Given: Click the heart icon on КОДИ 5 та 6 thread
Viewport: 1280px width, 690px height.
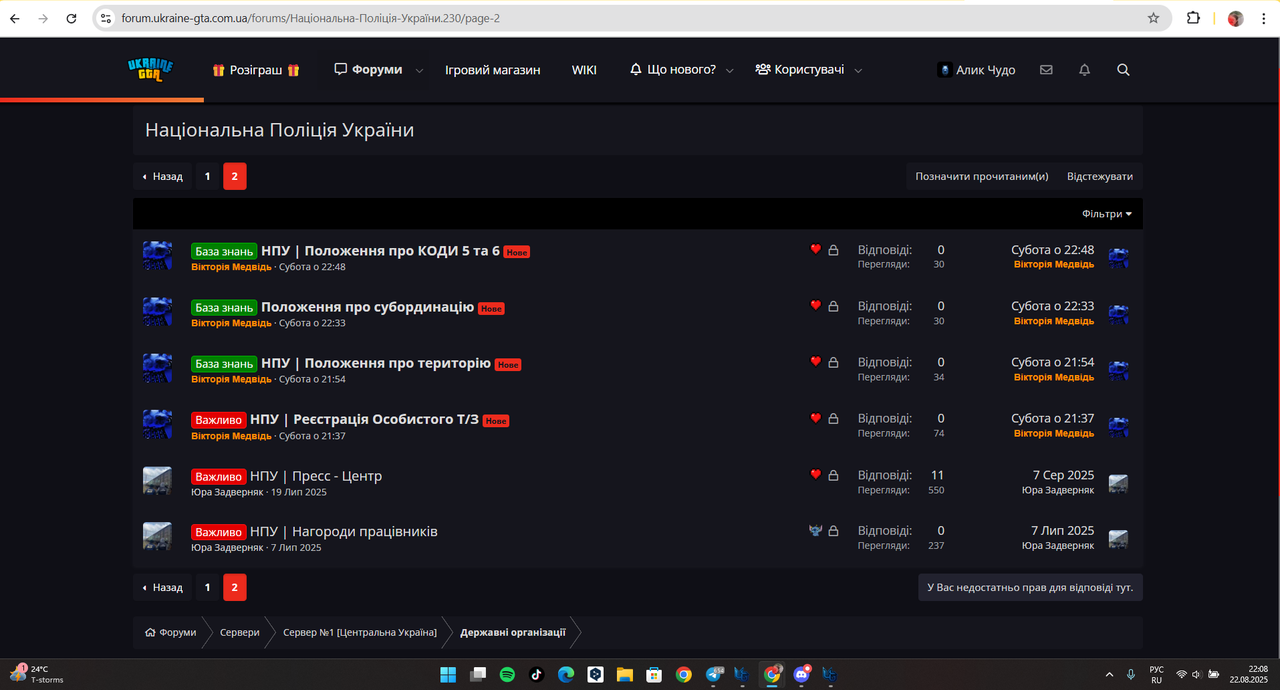Looking at the screenshot, I should click(x=815, y=249).
